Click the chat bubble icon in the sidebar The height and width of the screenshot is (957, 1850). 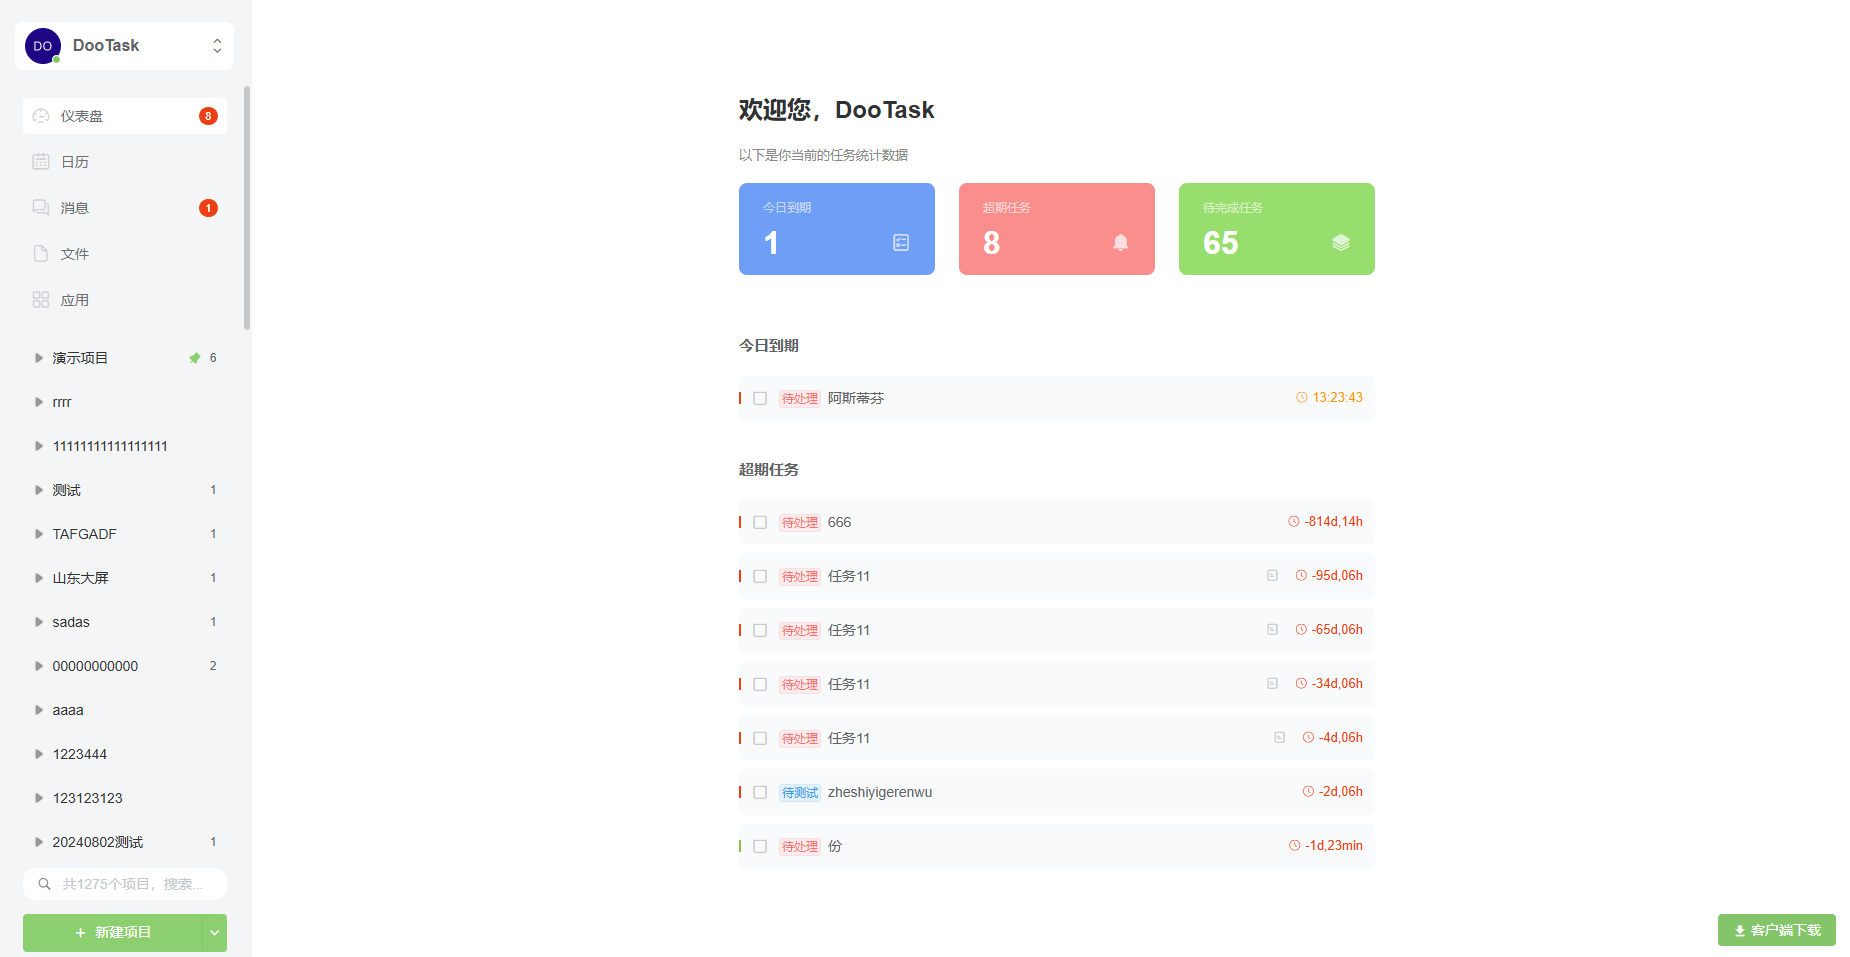[x=41, y=207]
